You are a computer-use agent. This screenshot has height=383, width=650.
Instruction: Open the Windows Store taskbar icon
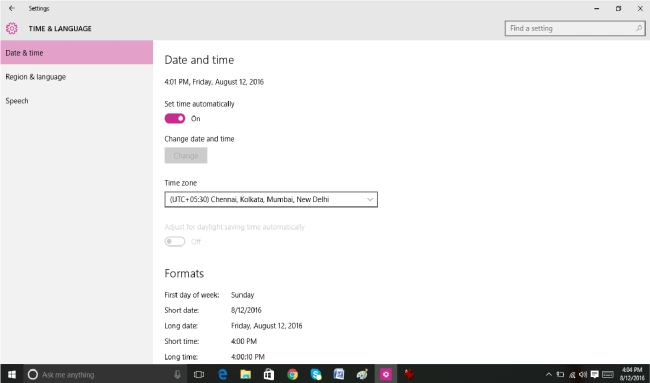pyautogui.click(x=269, y=375)
